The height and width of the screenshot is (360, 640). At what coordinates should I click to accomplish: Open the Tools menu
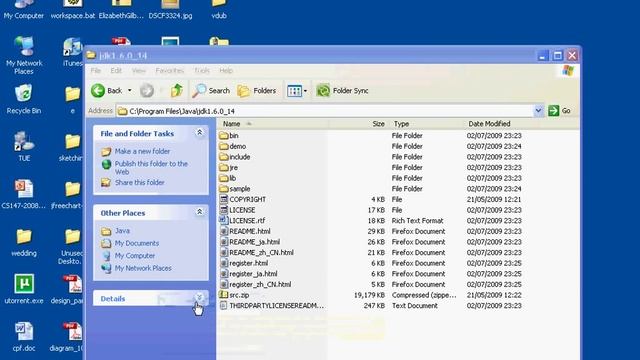tap(202, 71)
